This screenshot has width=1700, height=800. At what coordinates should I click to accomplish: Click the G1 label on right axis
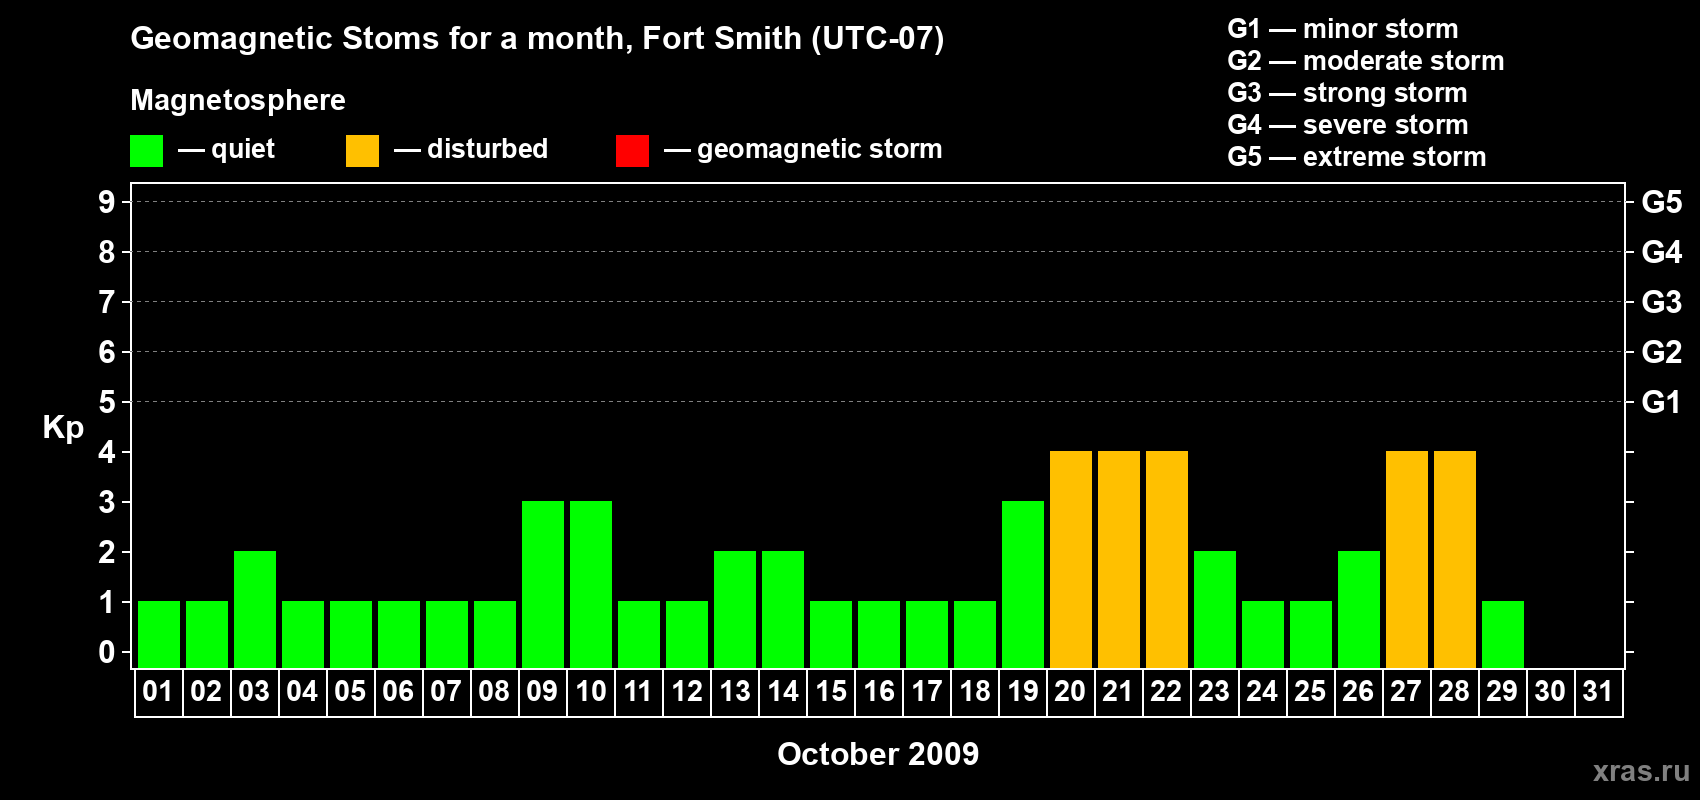click(1662, 402)
